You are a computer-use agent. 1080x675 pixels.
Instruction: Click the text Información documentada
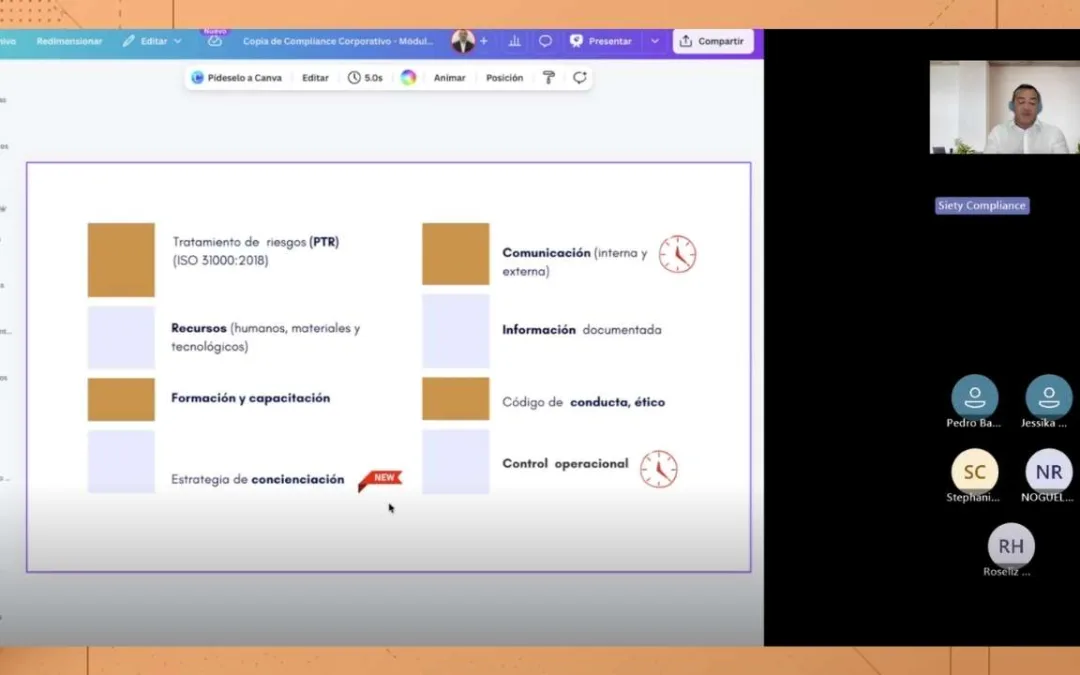pos(582,330)
